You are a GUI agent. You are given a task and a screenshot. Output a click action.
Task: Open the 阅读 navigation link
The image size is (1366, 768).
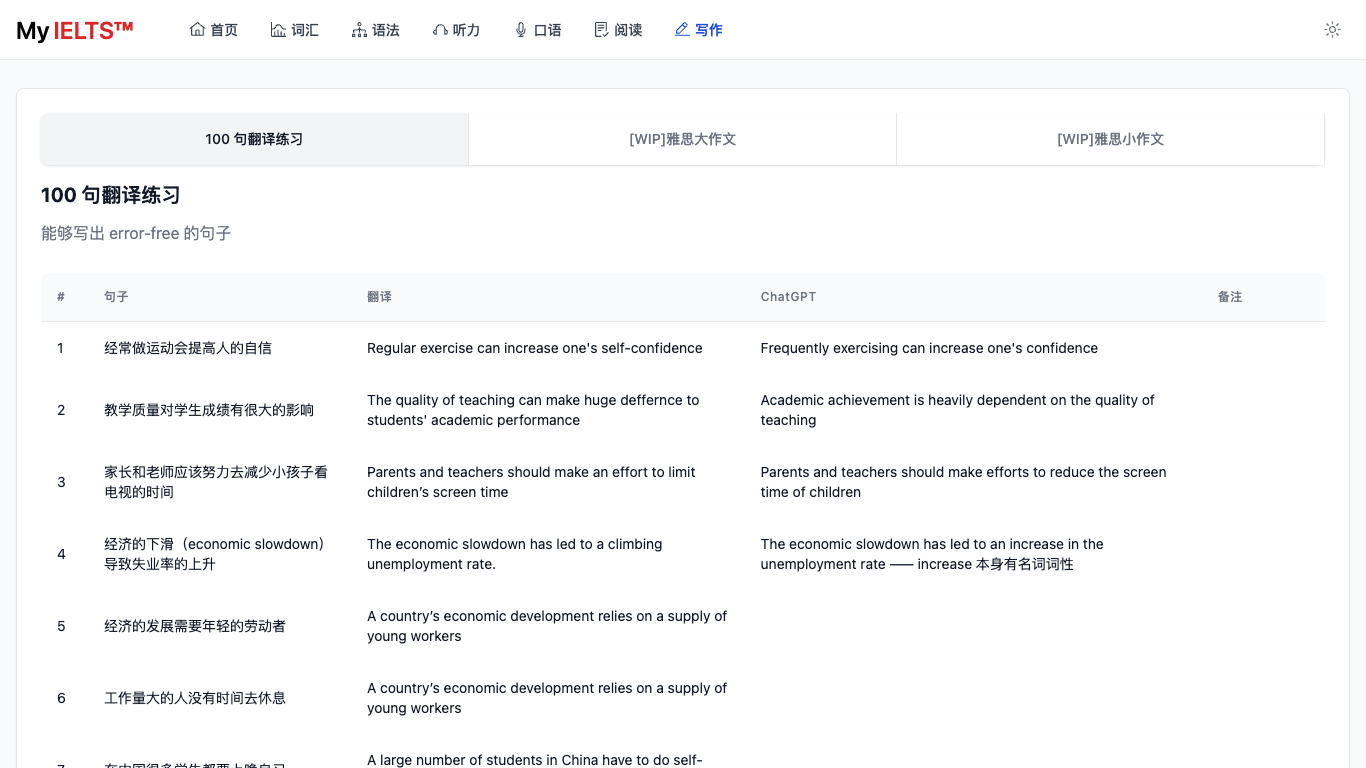[x=618, y=30]
